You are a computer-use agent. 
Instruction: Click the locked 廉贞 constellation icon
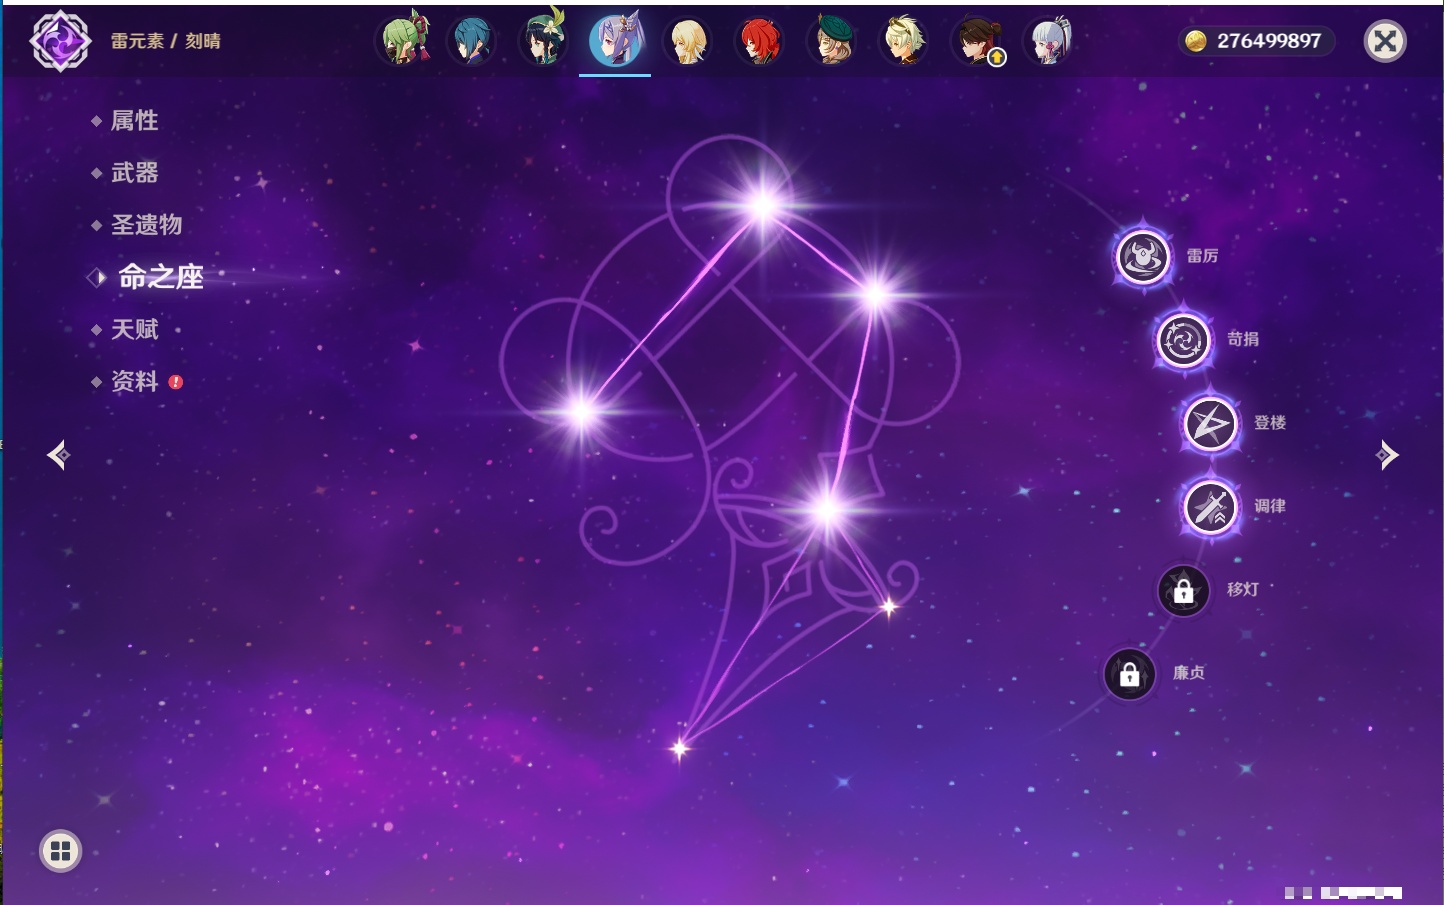pyautogui.click(x=1129, y=674)
